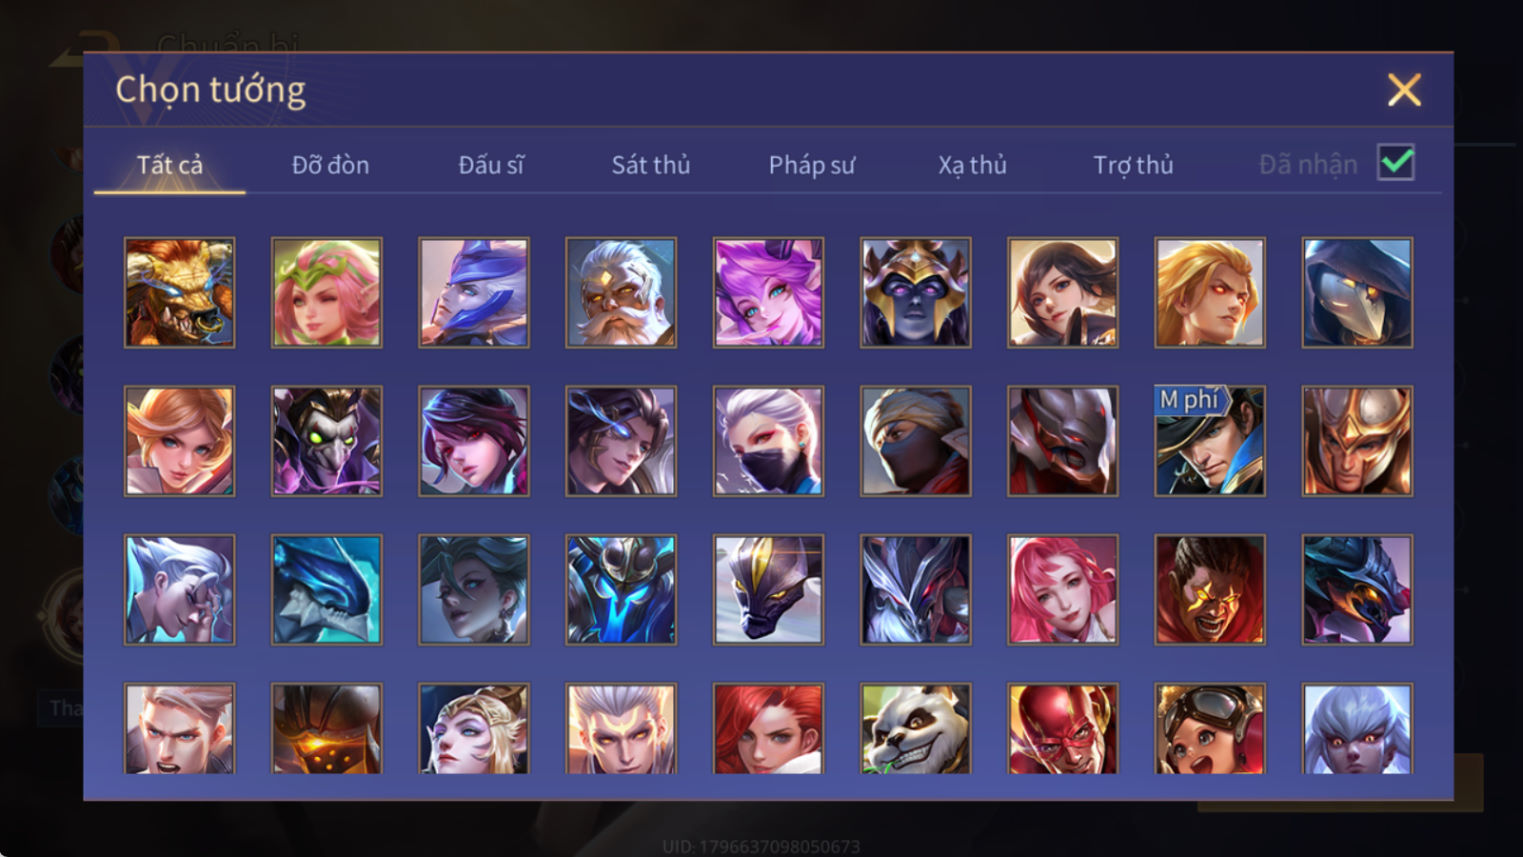The height and width of the screenshot is (857, 1523).
Task: Pick the red Flash hero portrait
Action: click(1062, 729)
